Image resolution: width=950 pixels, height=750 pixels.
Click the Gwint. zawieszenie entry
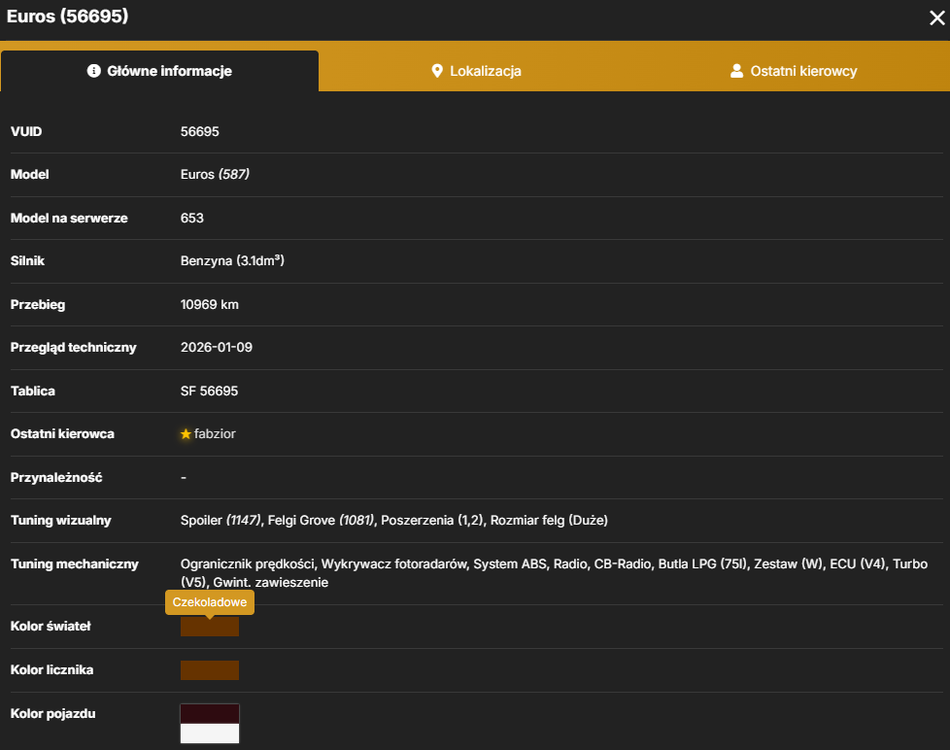(271, 583)
